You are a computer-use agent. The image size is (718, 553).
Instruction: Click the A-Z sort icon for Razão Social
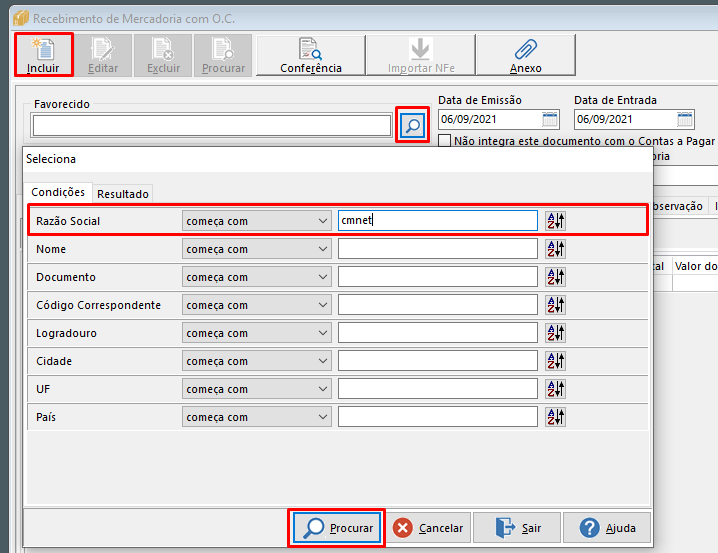tap(555, 221)
